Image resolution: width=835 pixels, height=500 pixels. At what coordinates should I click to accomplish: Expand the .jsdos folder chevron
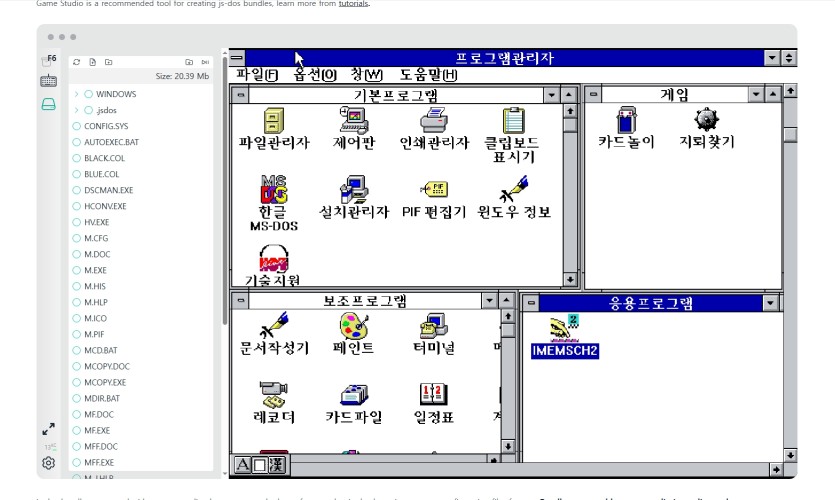76,110
